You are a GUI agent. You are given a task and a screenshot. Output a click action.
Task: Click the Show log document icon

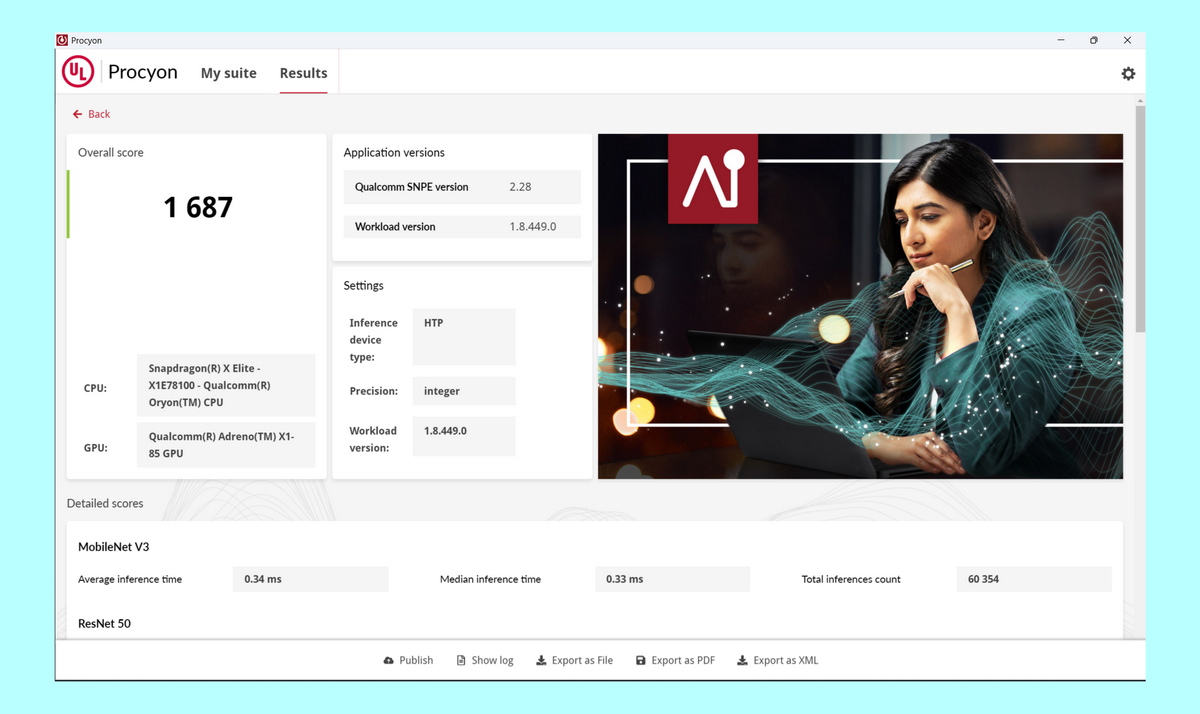tap(461, 660)
